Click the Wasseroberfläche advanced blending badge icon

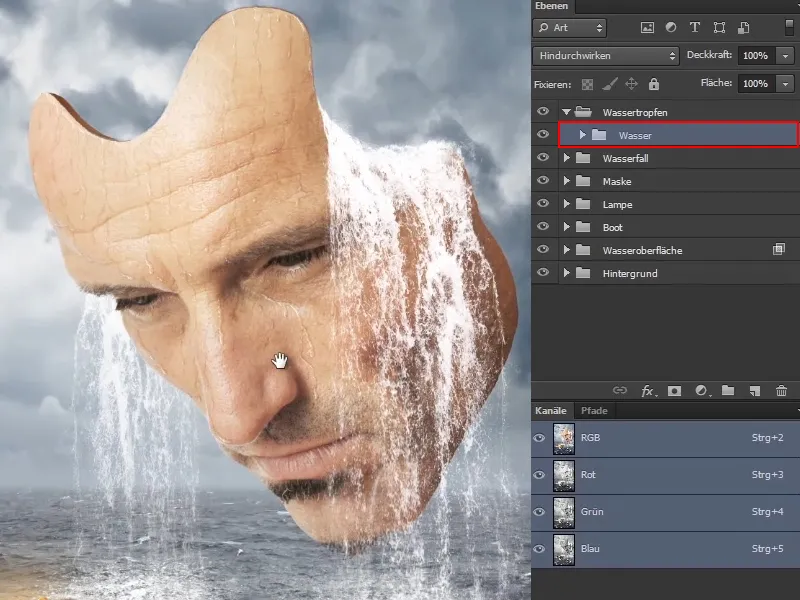point(779,249)
